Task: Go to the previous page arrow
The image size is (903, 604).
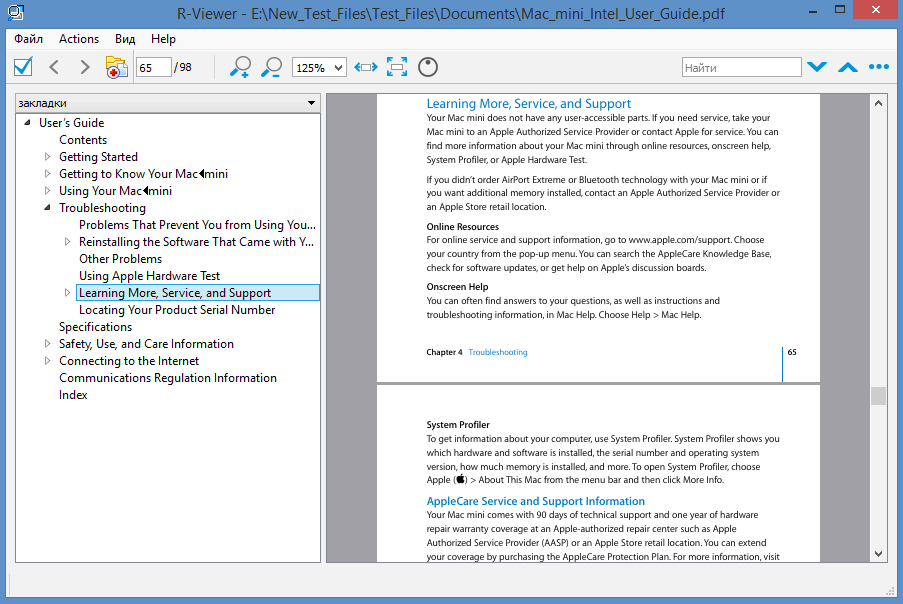Action: pyautogui.click(x=54, y=67)
